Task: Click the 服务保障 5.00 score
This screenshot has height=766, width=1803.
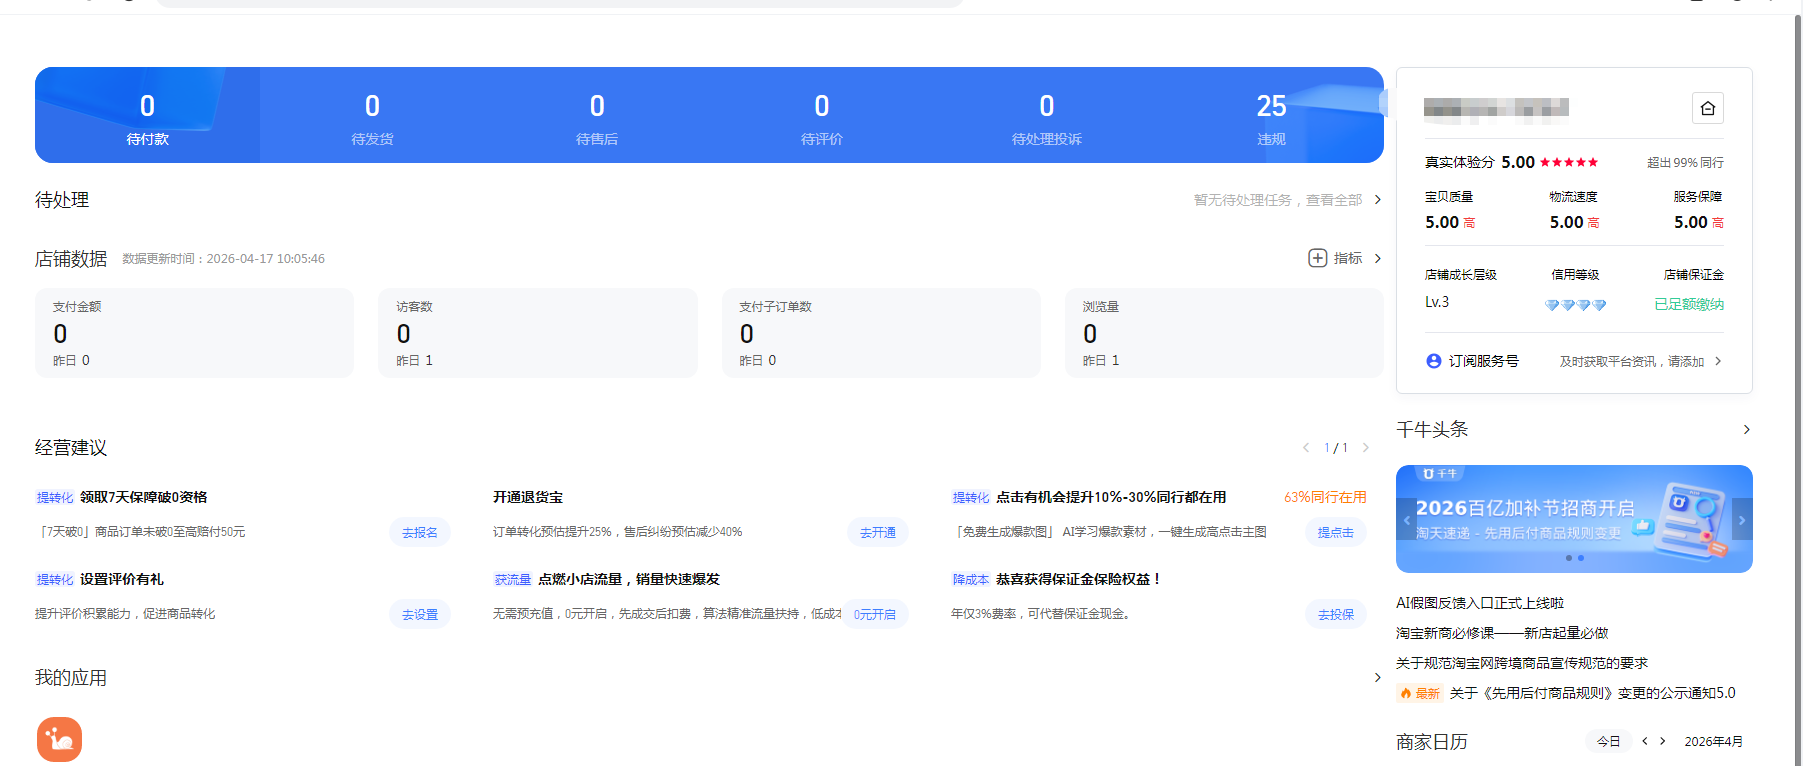Action: (1691, 222)
